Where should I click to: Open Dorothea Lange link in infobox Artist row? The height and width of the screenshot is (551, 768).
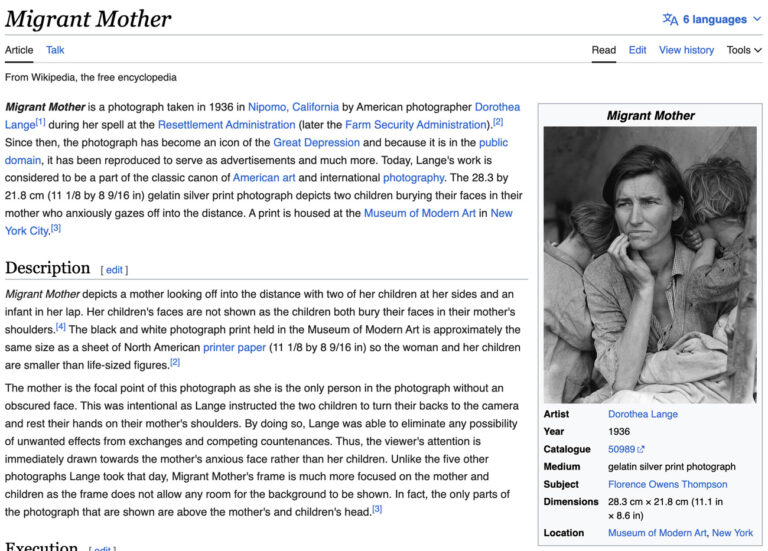click(x=643, y=414)
